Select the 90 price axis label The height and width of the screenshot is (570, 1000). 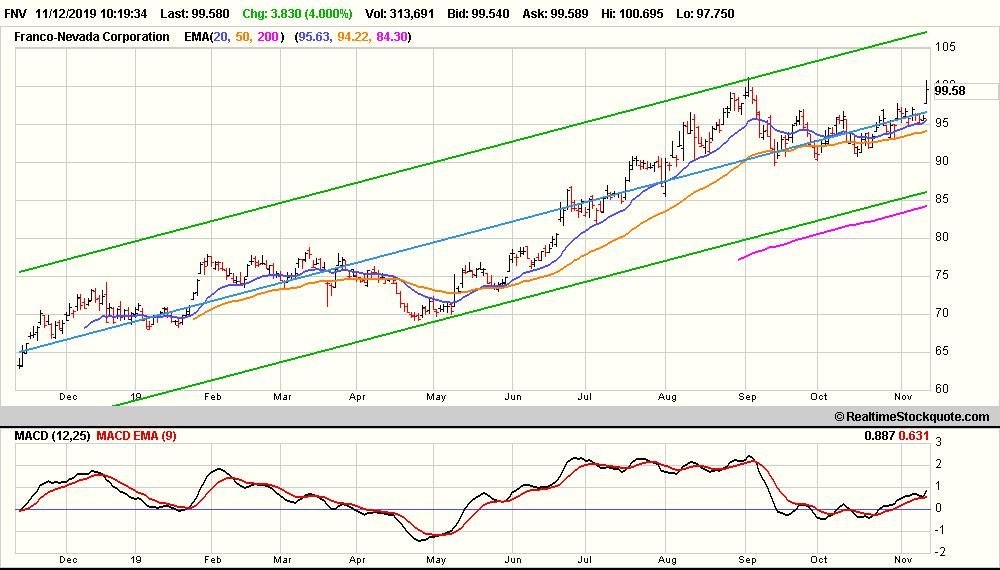(941, 161)
